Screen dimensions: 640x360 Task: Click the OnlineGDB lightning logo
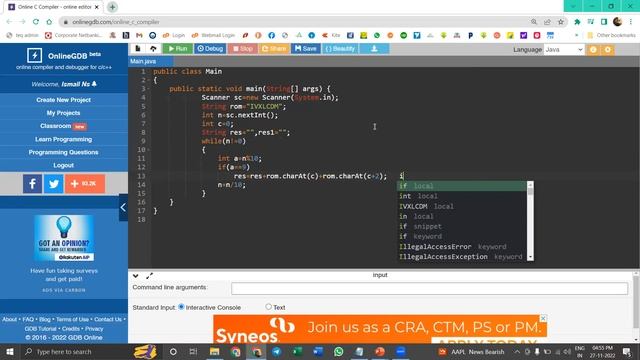34,56
